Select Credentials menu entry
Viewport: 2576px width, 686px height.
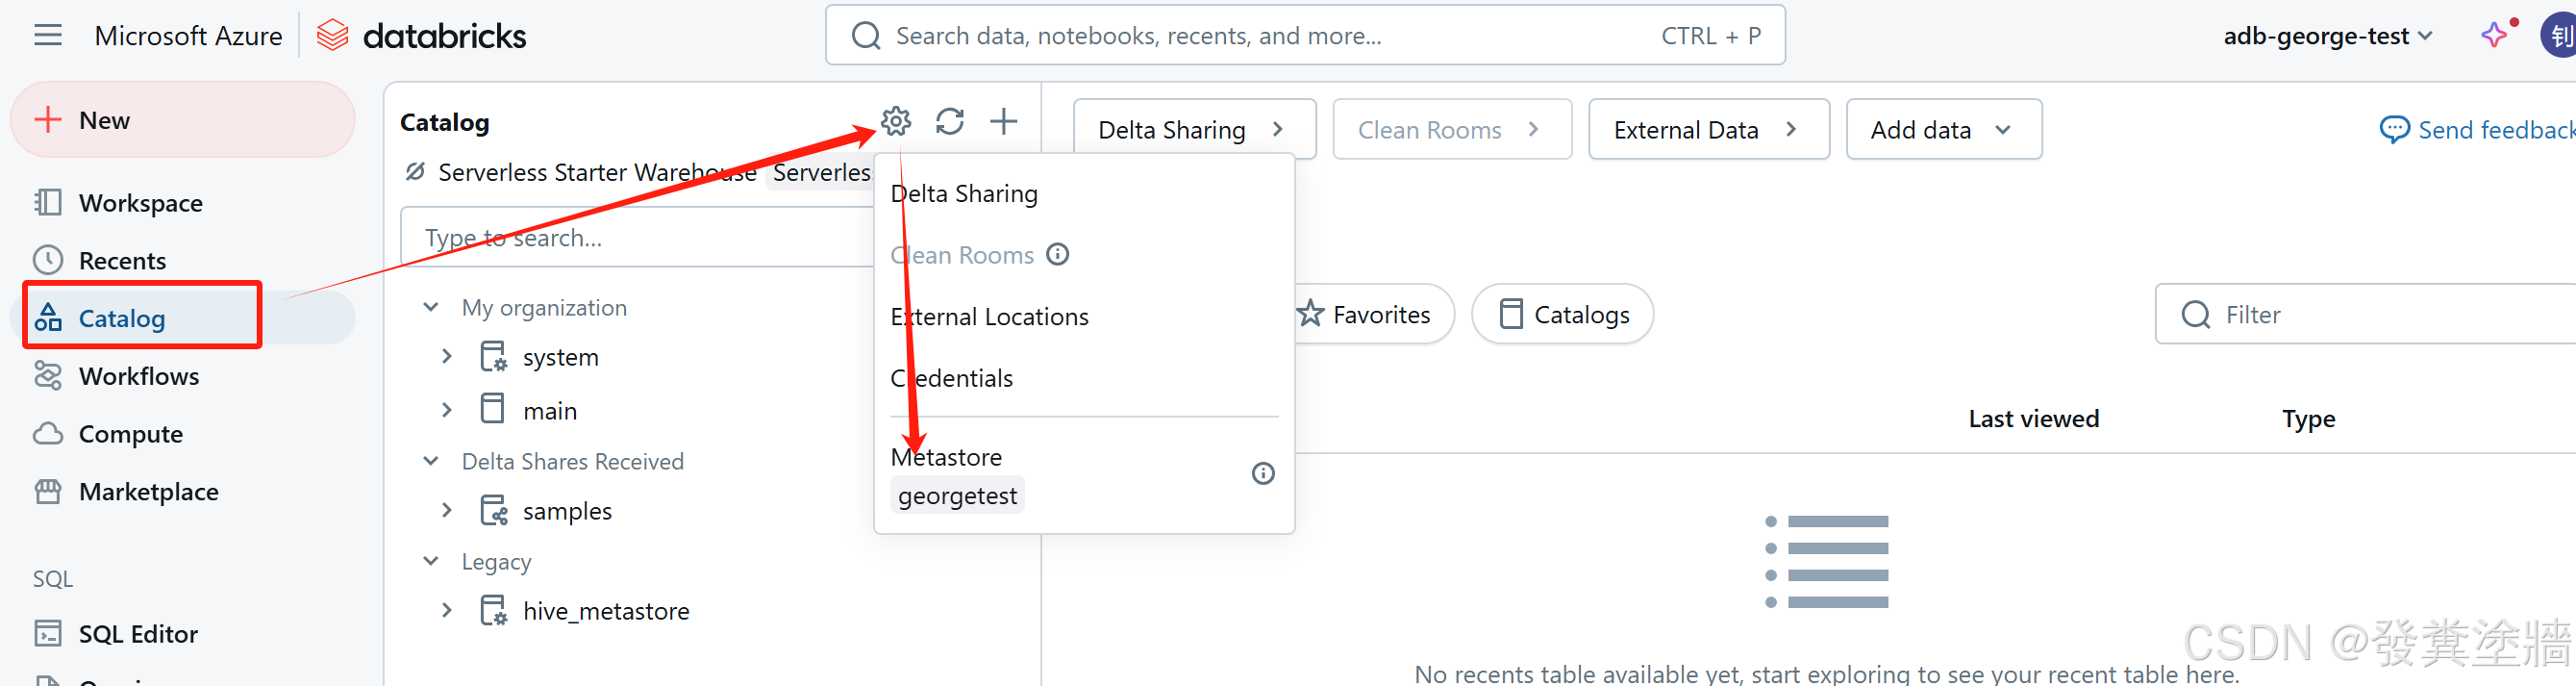tap(951, 378)
